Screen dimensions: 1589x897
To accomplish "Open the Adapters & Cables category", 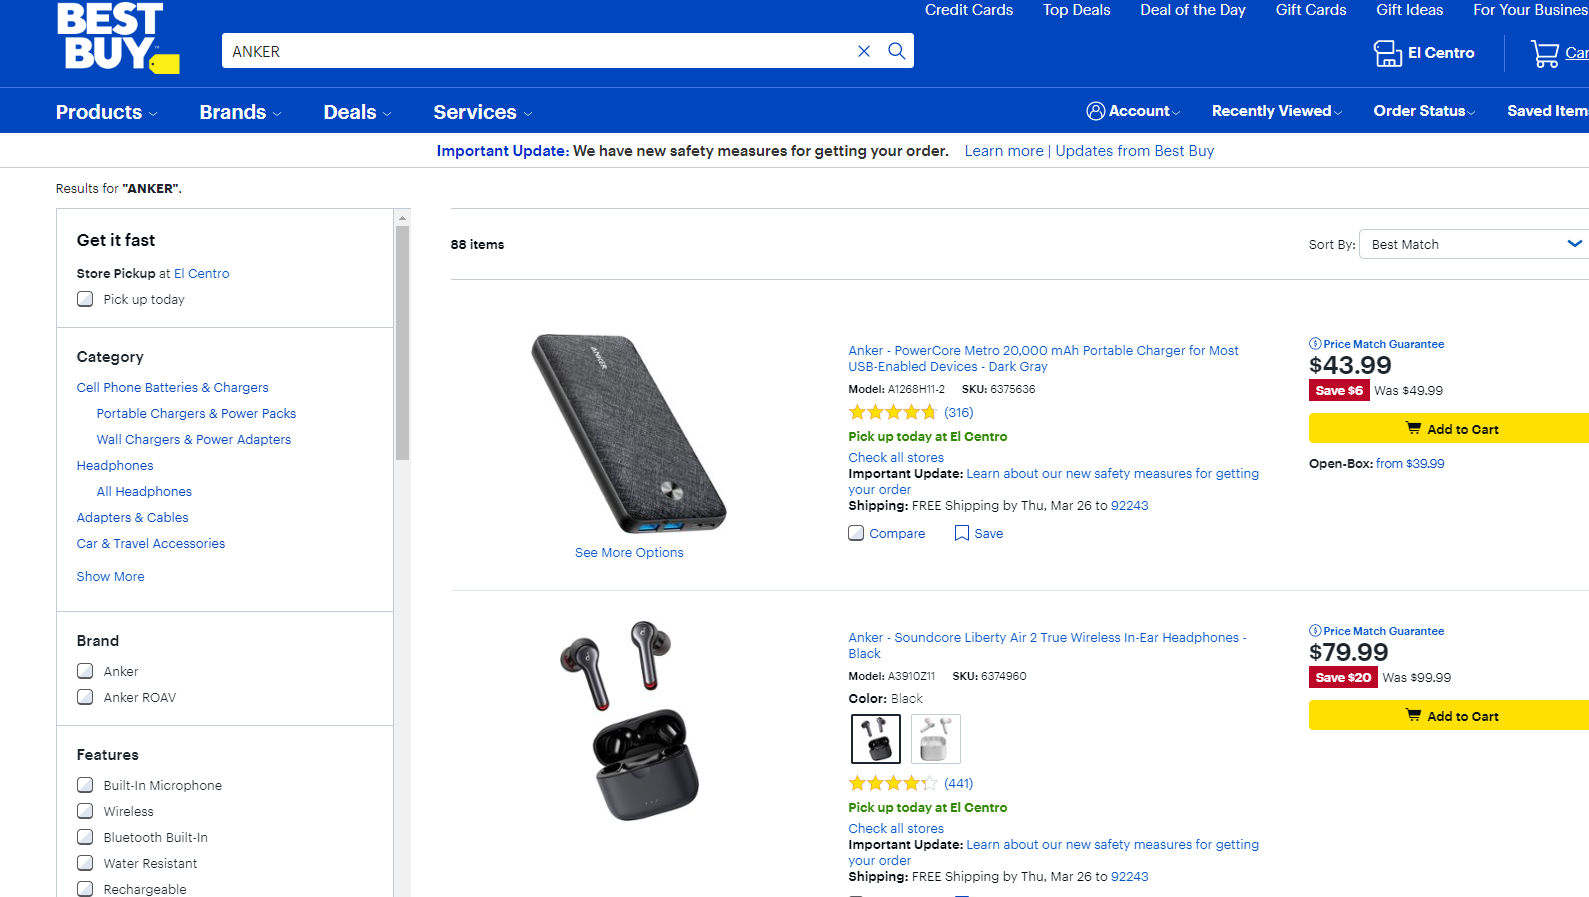I will [132, 517].
